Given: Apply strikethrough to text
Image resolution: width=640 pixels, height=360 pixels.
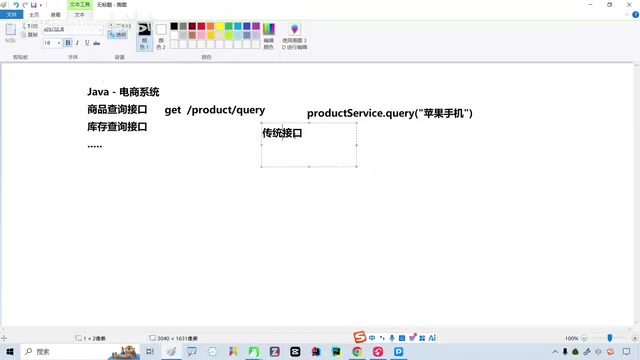Looking at the screenshot, I should click(97, 43).
